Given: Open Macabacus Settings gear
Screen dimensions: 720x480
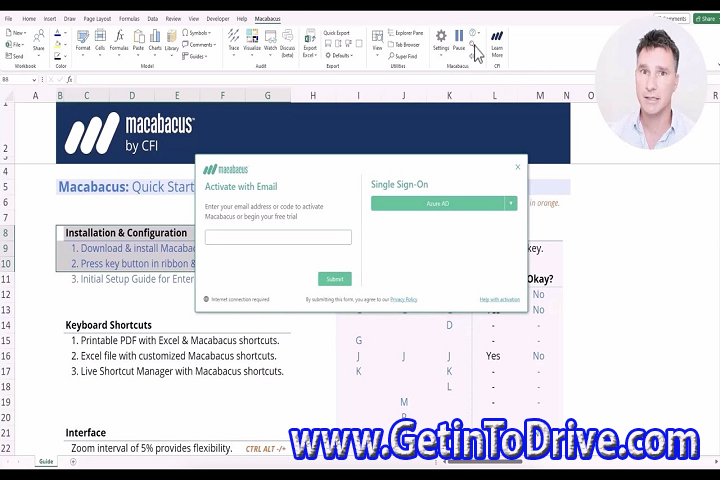Looking at the screenshot, I should click(x=441, y=40).
